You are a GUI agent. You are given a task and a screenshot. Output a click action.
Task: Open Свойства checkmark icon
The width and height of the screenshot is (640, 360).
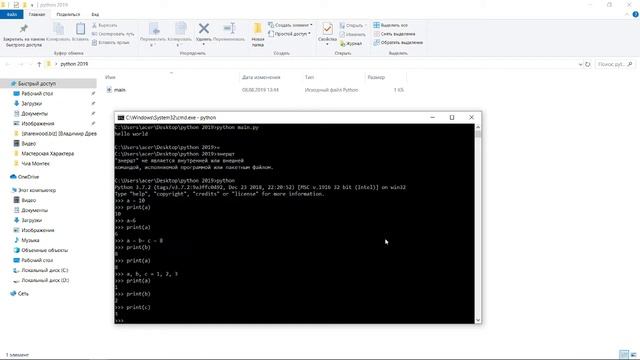[327, 29]
